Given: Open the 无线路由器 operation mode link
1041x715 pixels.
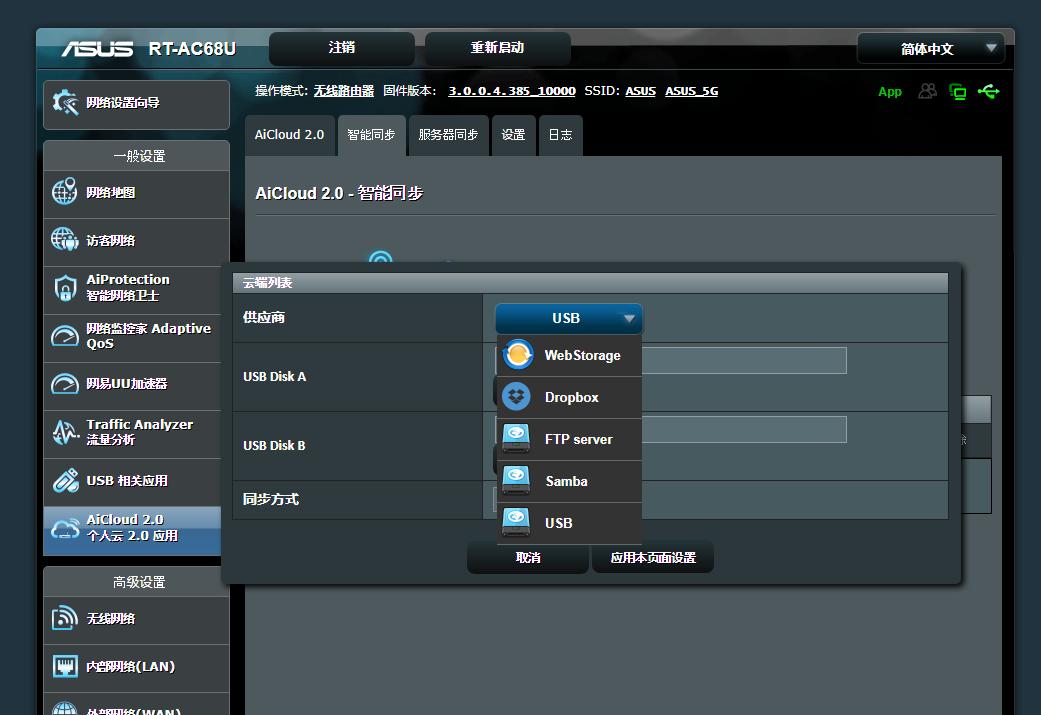Looking at the screenshot, I should pos(343,91).
